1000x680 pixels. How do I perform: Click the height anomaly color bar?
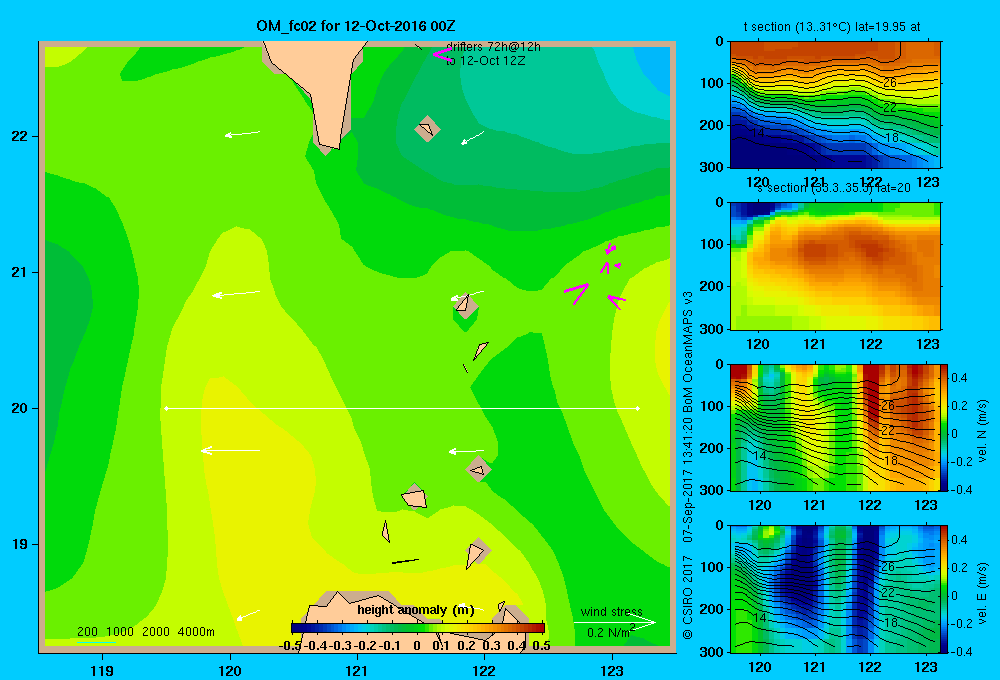coord(418,628)
